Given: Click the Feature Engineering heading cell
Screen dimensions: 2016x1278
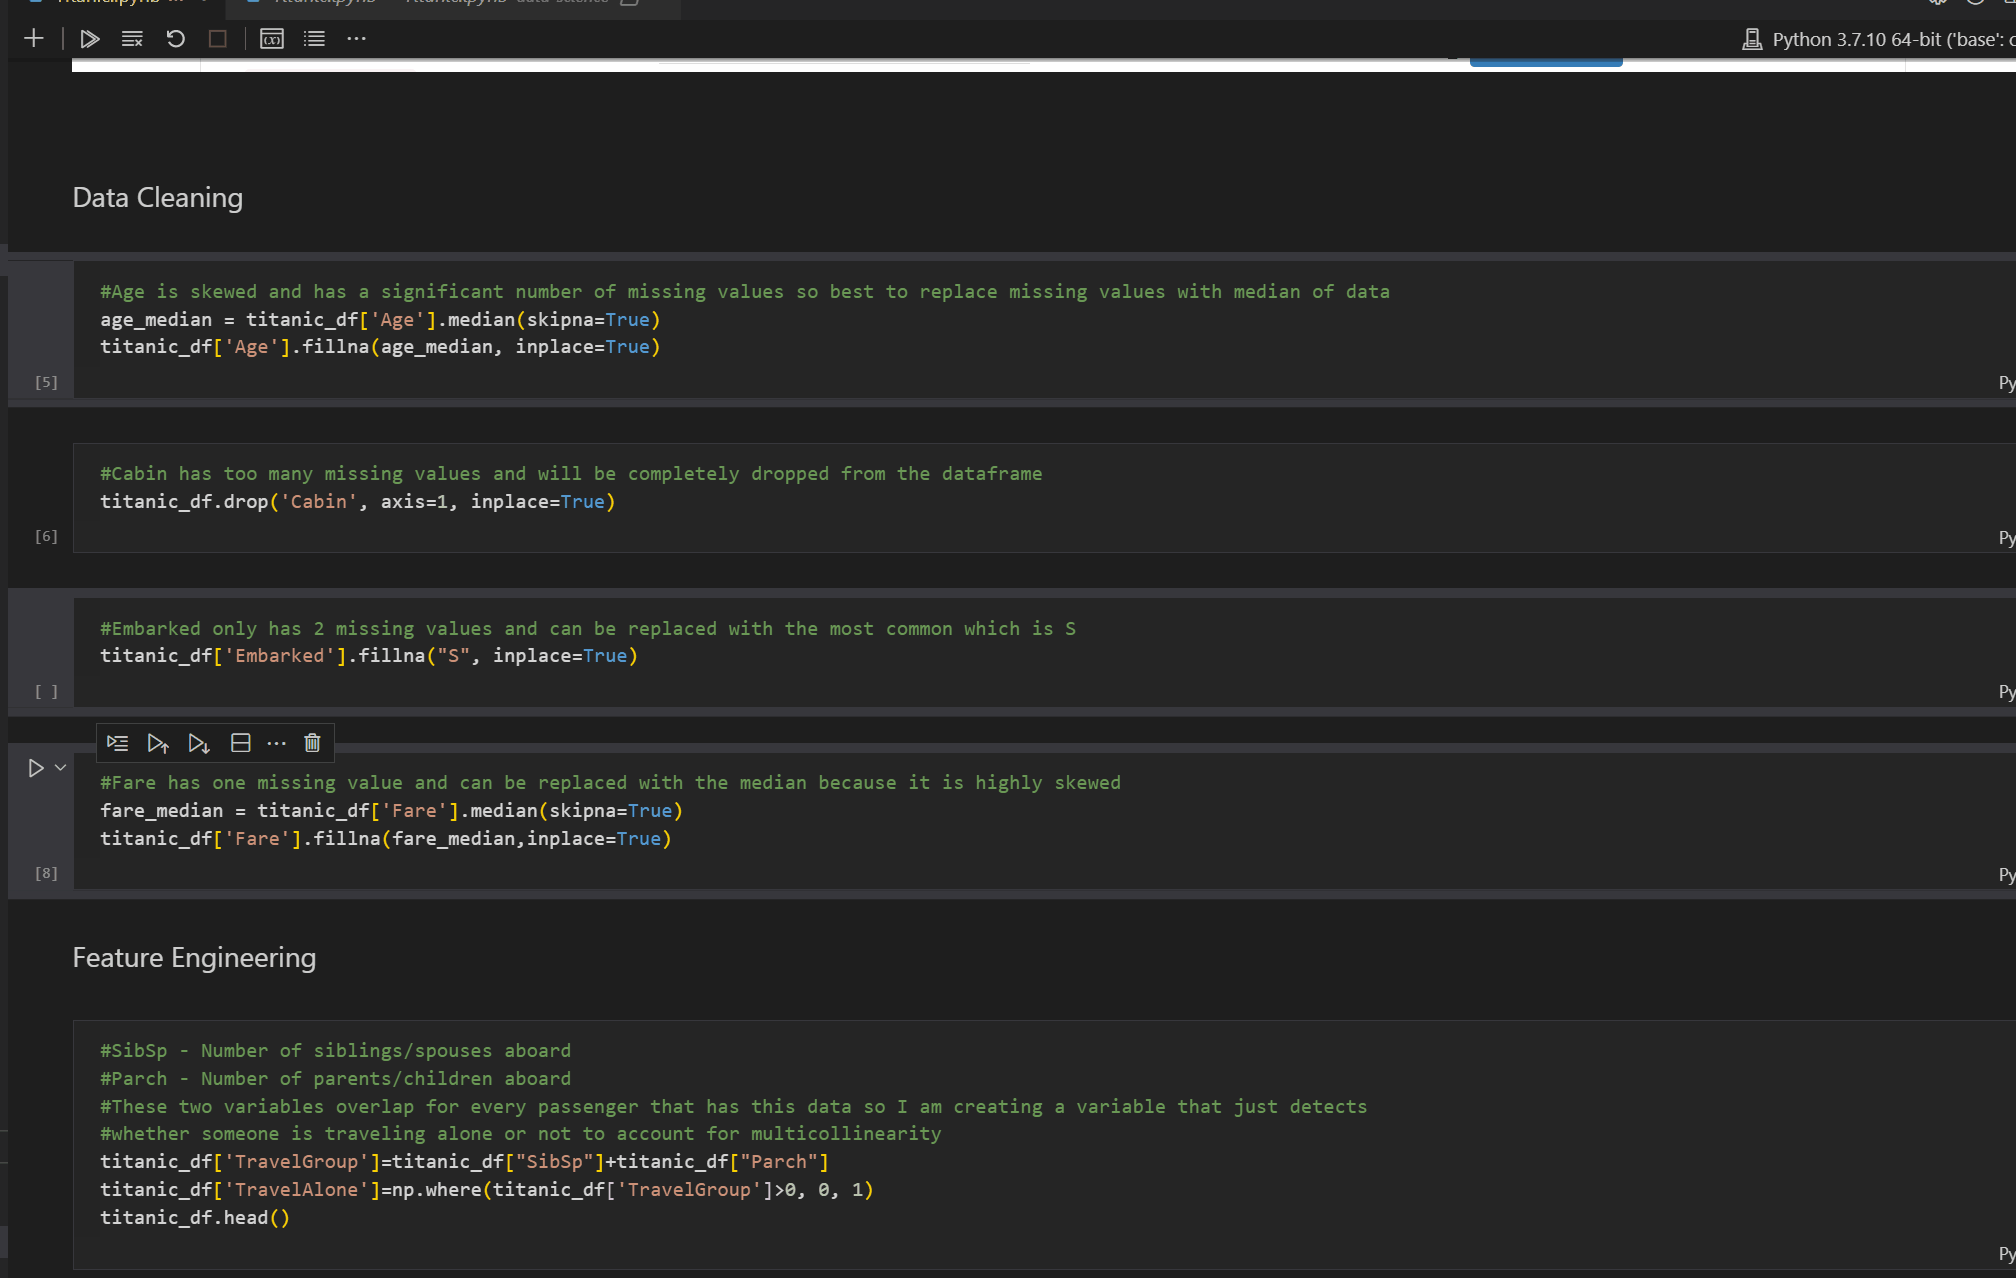Looking at the screenshot, I should pos(194,958).
